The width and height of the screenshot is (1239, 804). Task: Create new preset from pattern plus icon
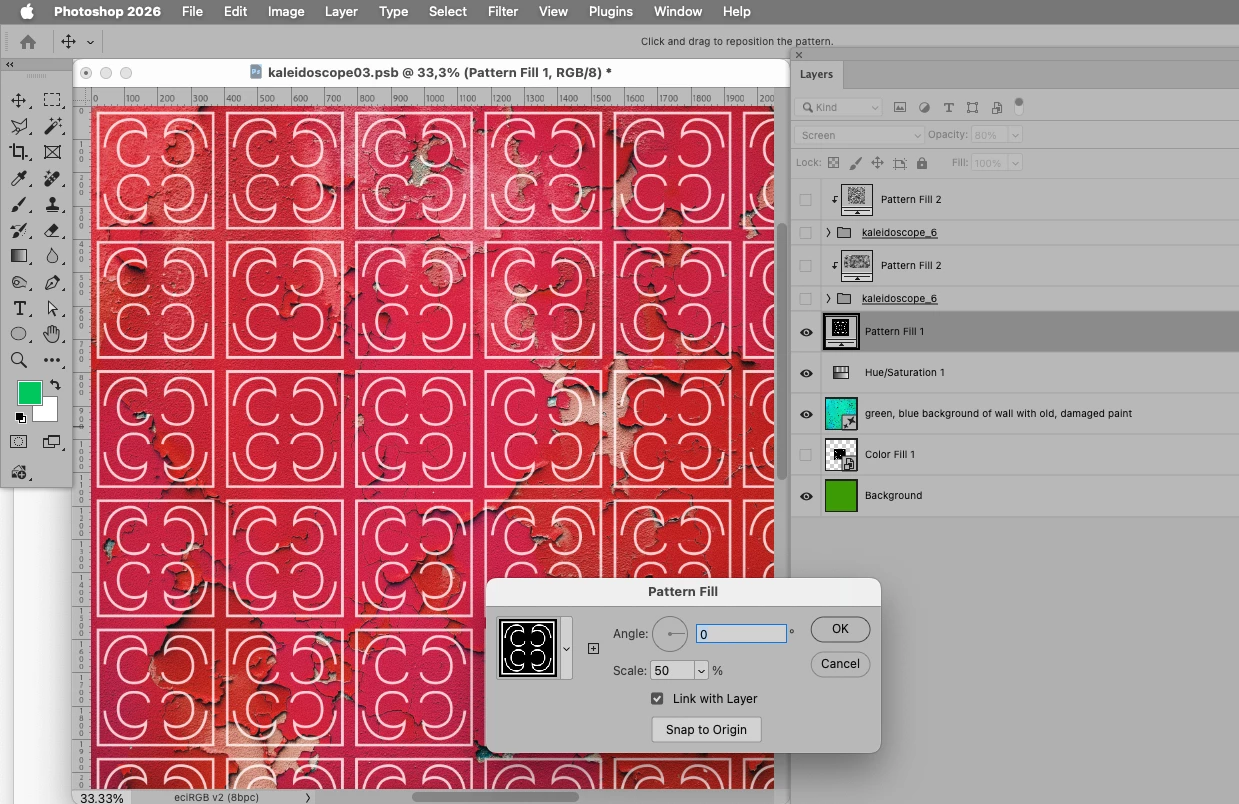(593, 648)
